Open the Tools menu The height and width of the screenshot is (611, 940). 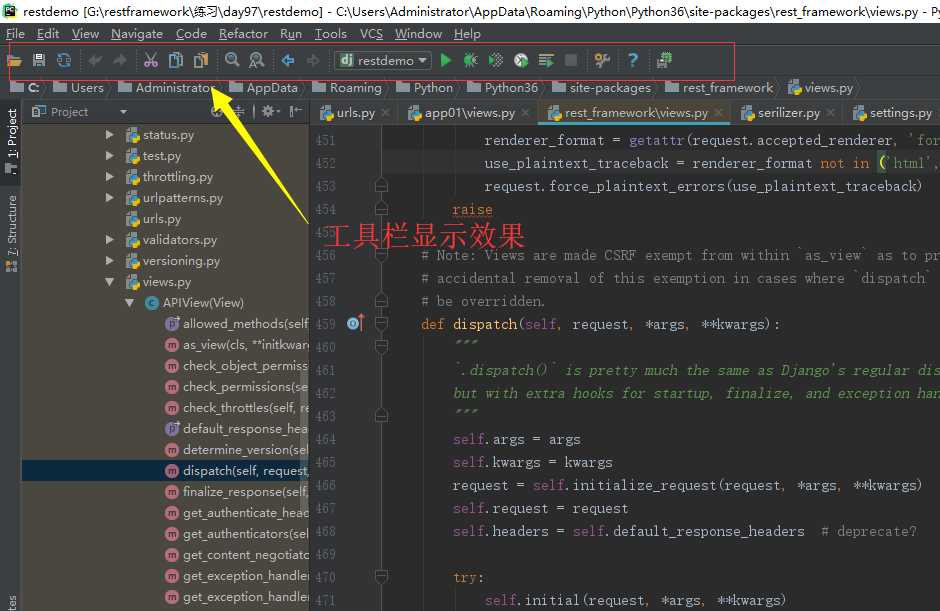pyautogui.click(x=331, y=34)
